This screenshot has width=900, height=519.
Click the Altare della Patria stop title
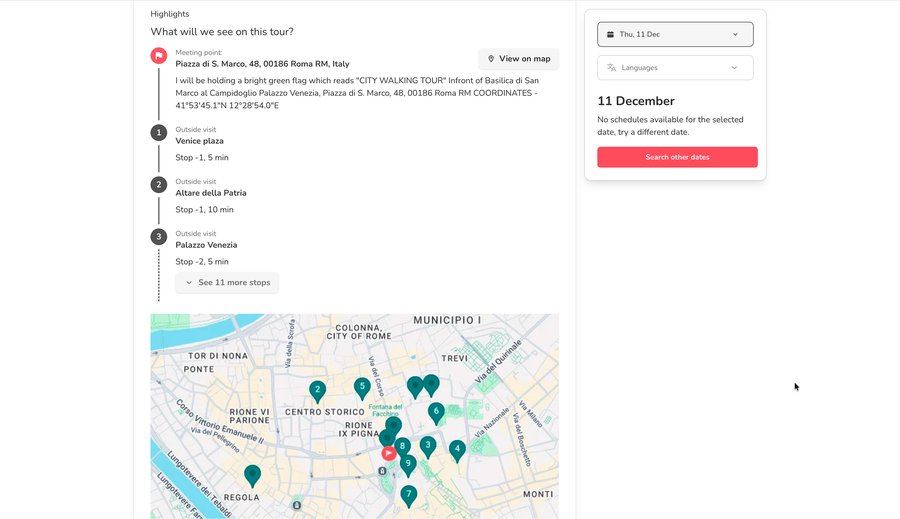pos(211,193)
